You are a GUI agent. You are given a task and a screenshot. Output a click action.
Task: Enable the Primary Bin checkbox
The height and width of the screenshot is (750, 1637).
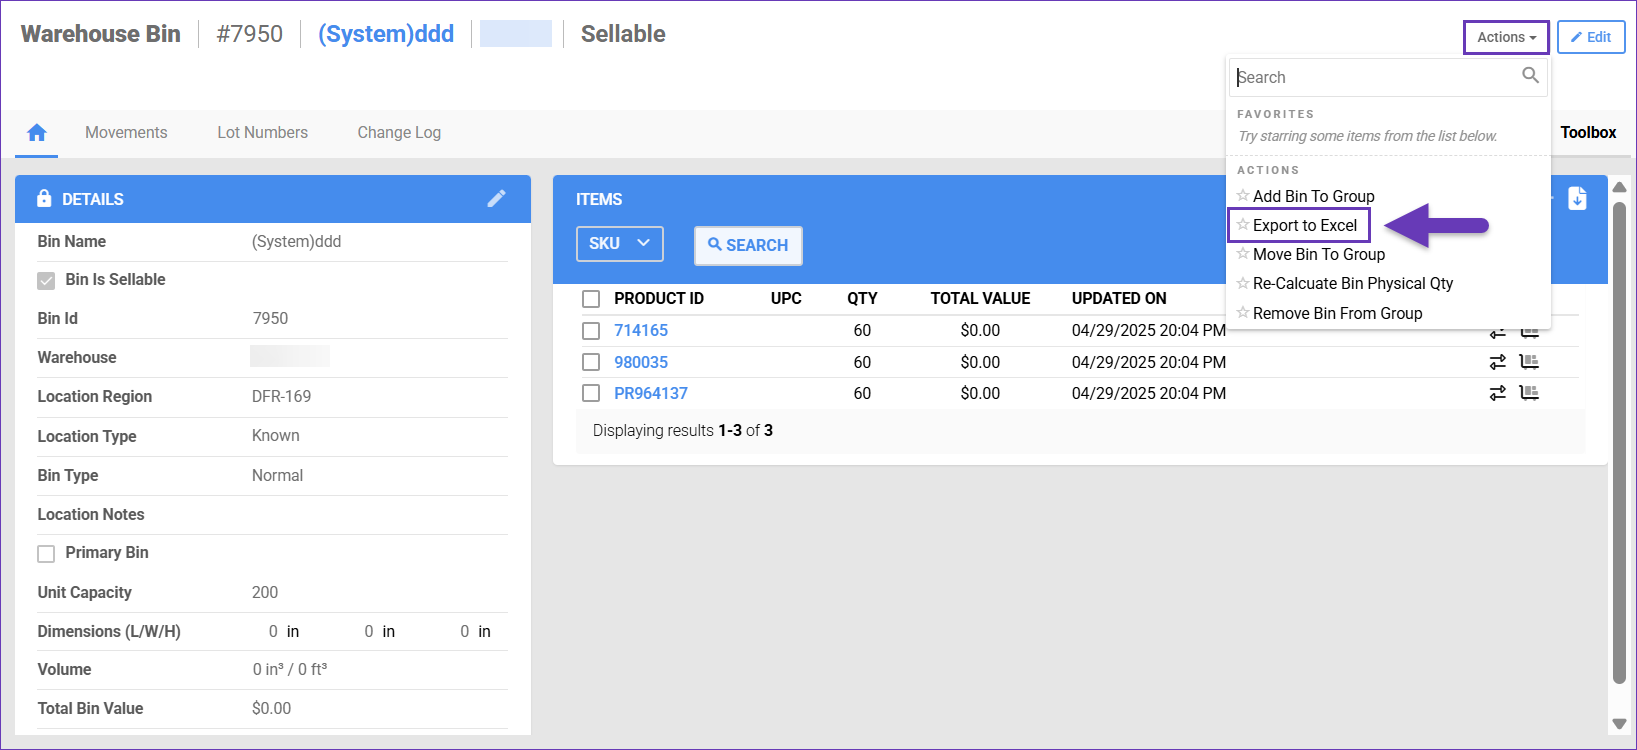coord(46,554)
